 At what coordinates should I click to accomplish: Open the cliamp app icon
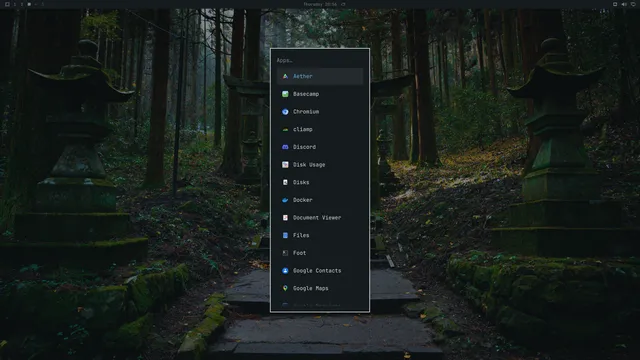285,129
